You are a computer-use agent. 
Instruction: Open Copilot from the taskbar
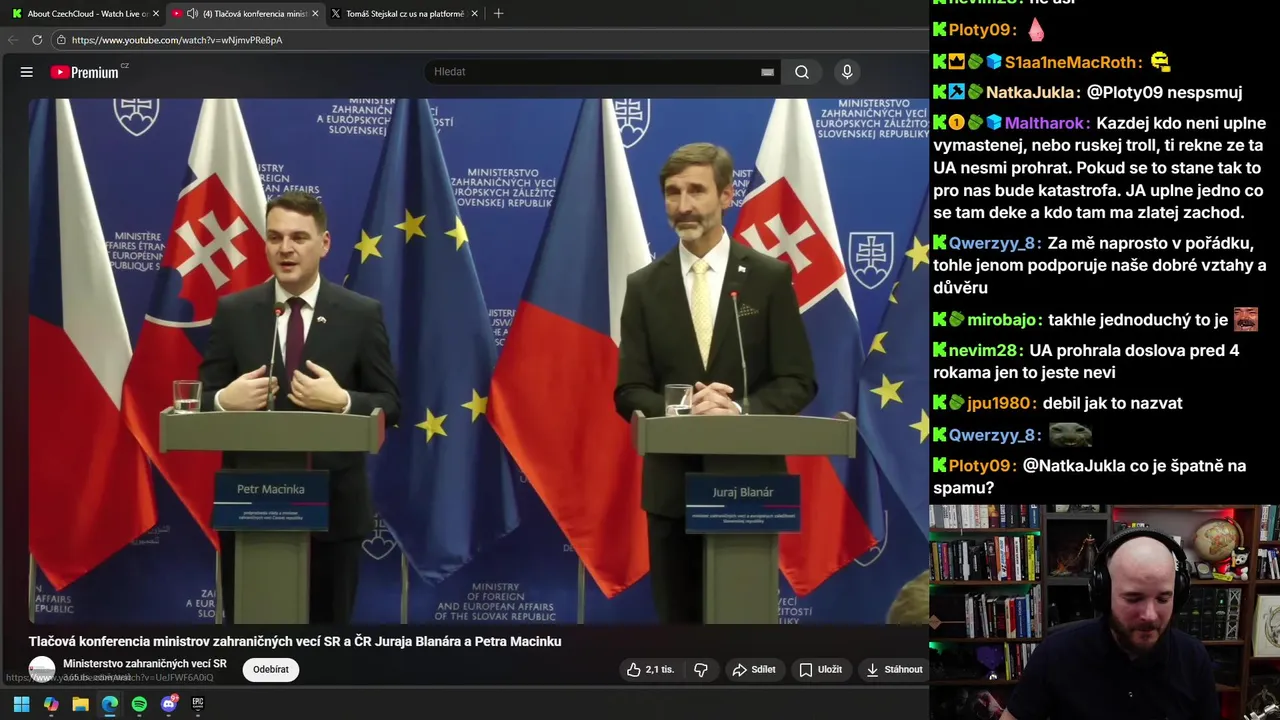pyautogui.click(x=51, y=704)
